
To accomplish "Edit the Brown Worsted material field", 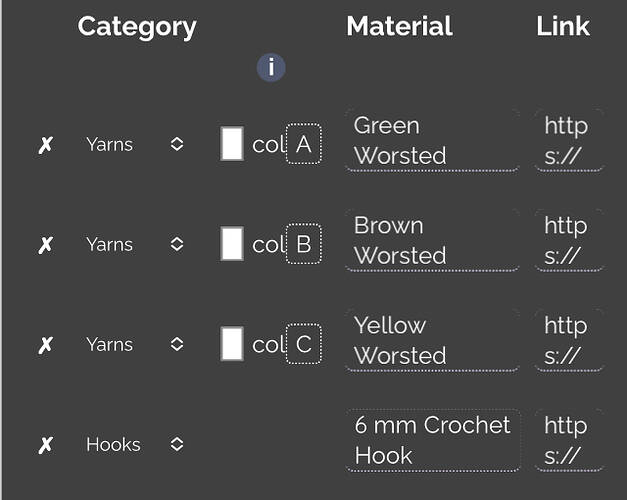I will [433, 240].
